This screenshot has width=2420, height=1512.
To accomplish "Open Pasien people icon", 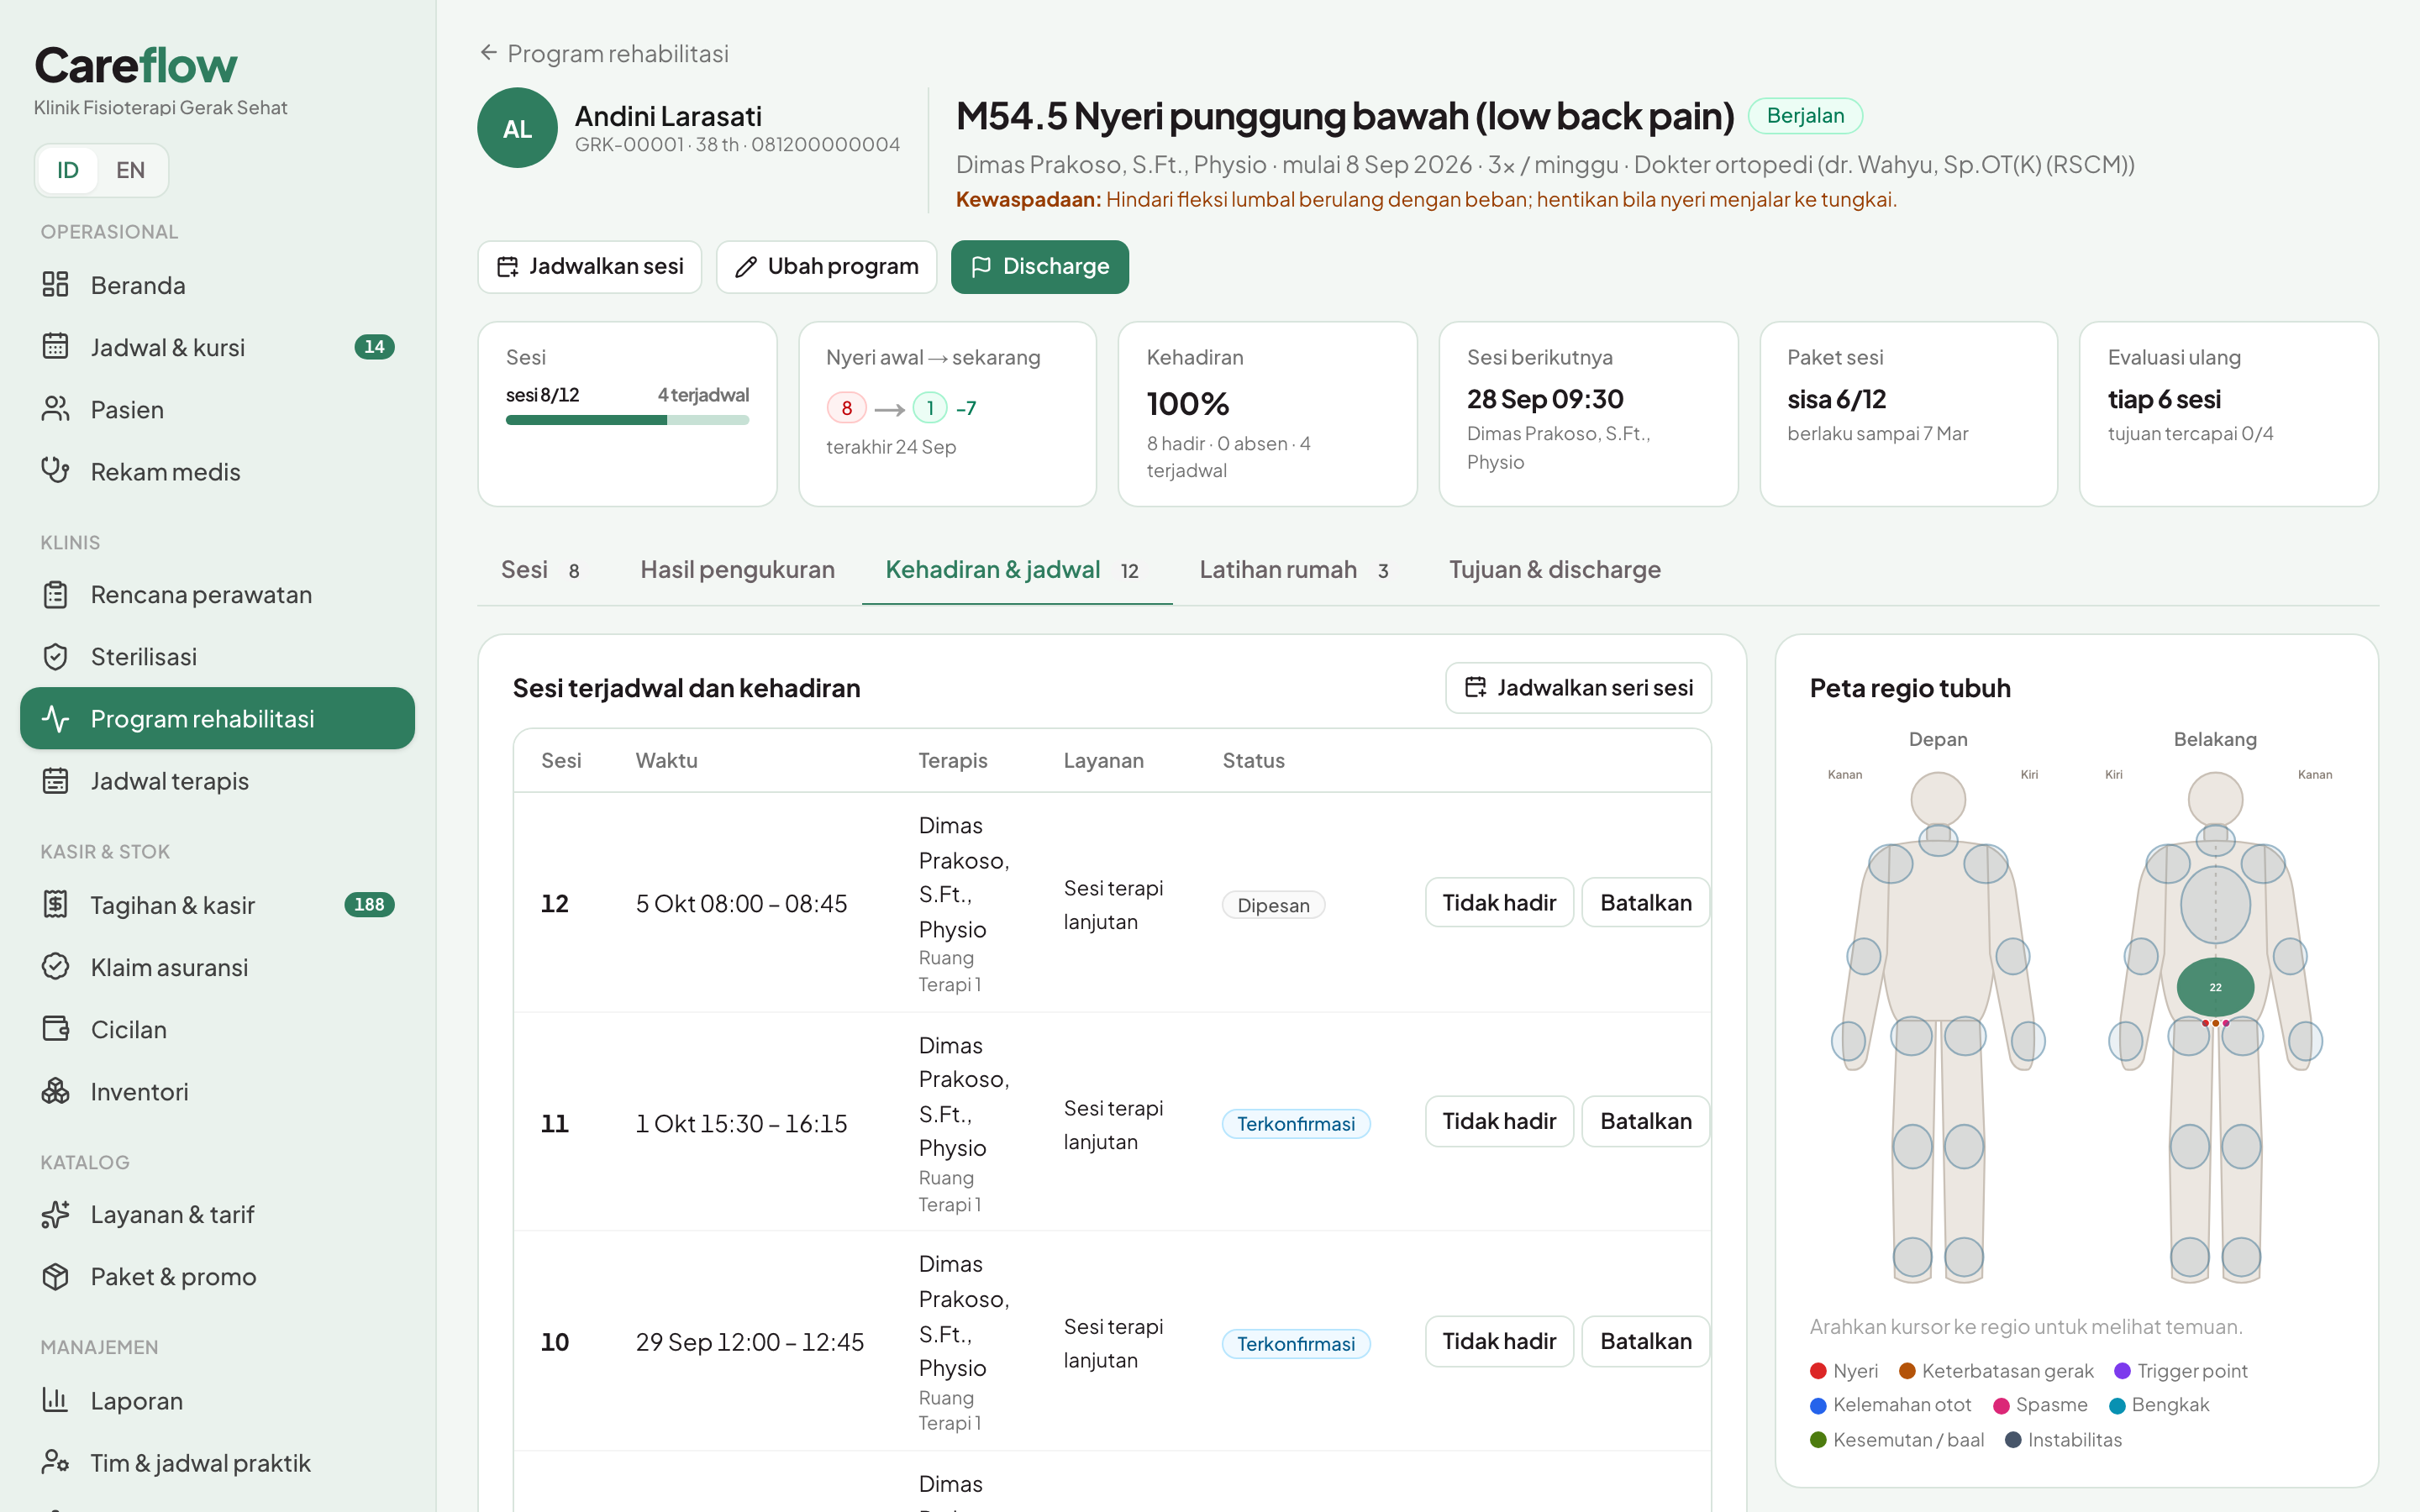I will click(x=55, y=409).
